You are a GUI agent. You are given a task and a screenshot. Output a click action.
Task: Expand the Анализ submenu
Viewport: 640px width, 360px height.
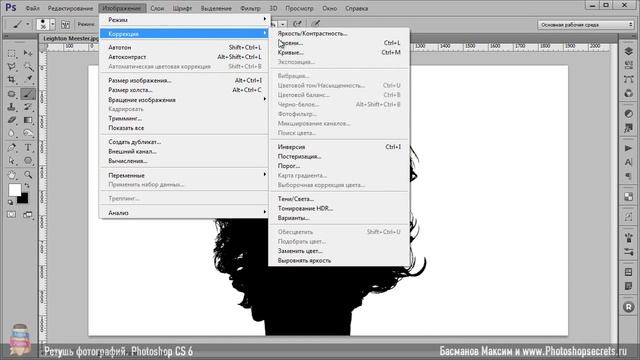(184, 213)
